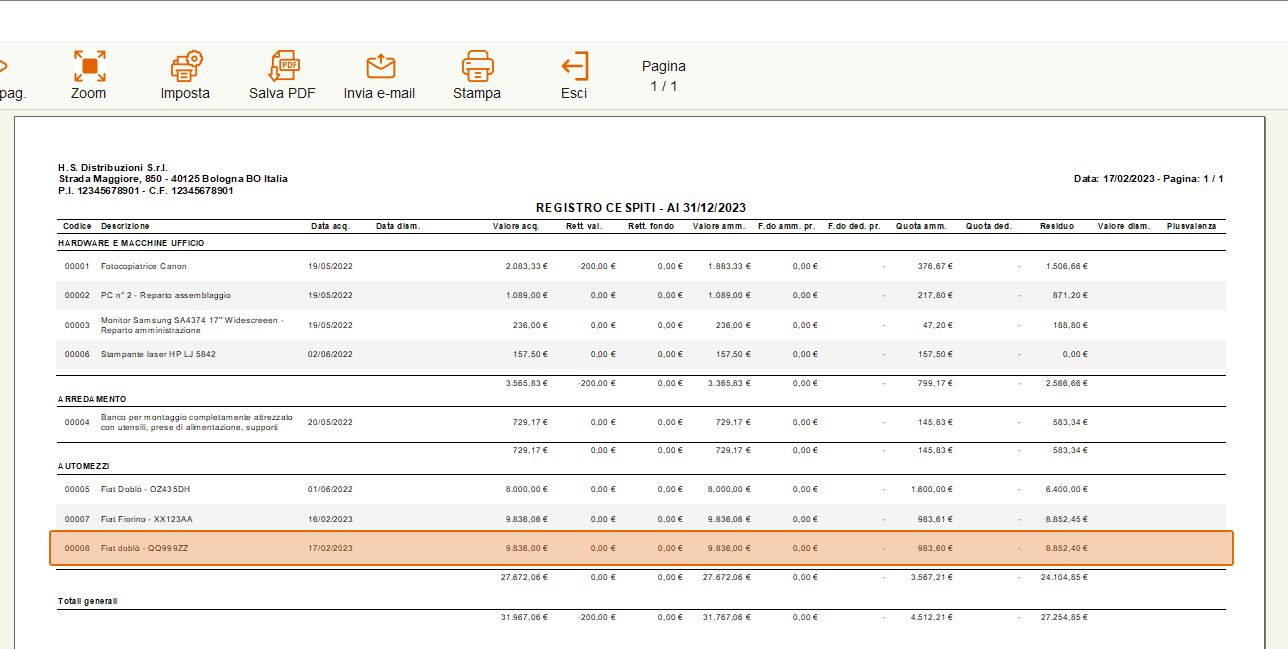
Task: Select the address line Strada Maggiore, 850
Action: tap(173, 179)
